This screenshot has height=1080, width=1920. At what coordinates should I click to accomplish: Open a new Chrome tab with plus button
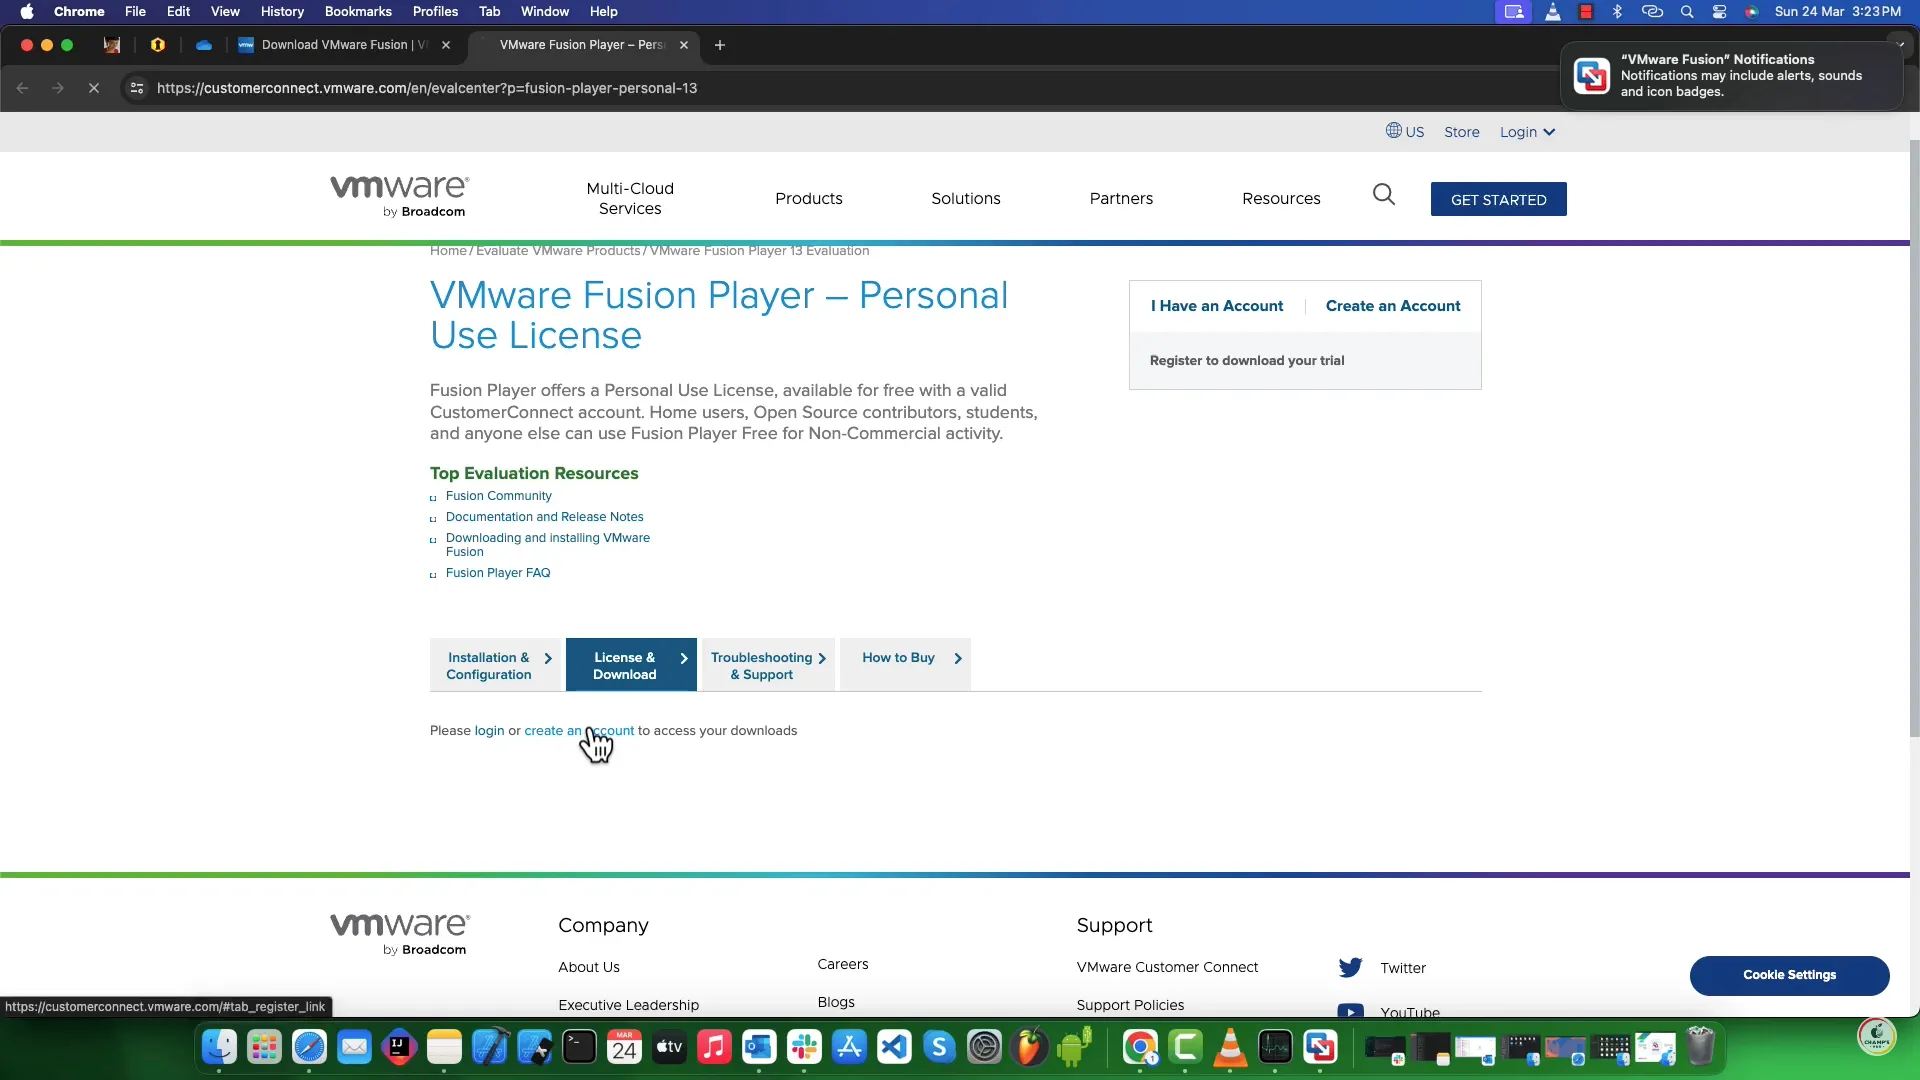point(720,45)
